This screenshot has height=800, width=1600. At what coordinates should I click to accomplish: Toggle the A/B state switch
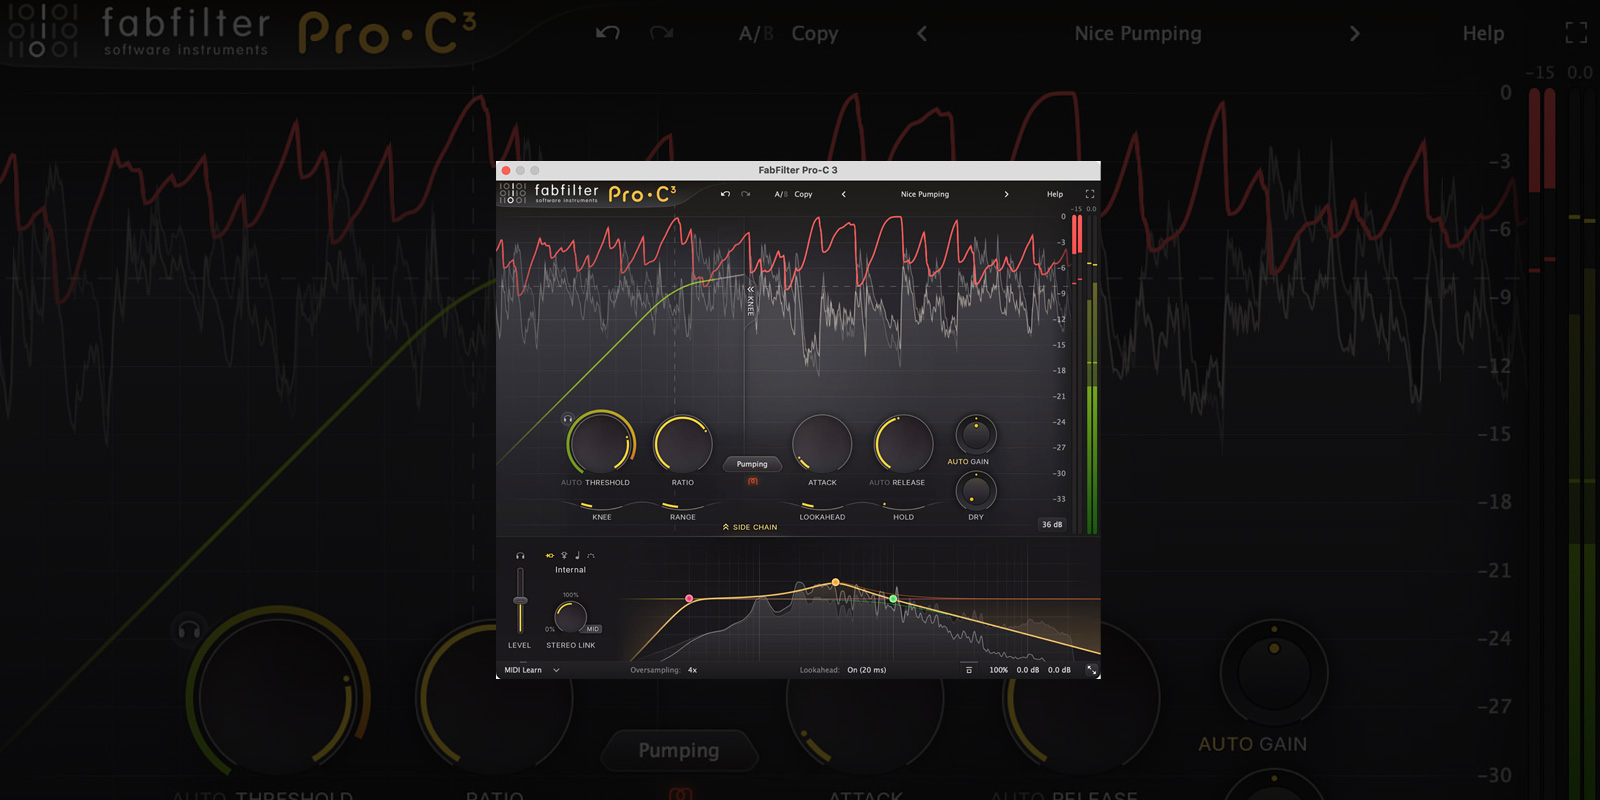click(x=780, y=194)
